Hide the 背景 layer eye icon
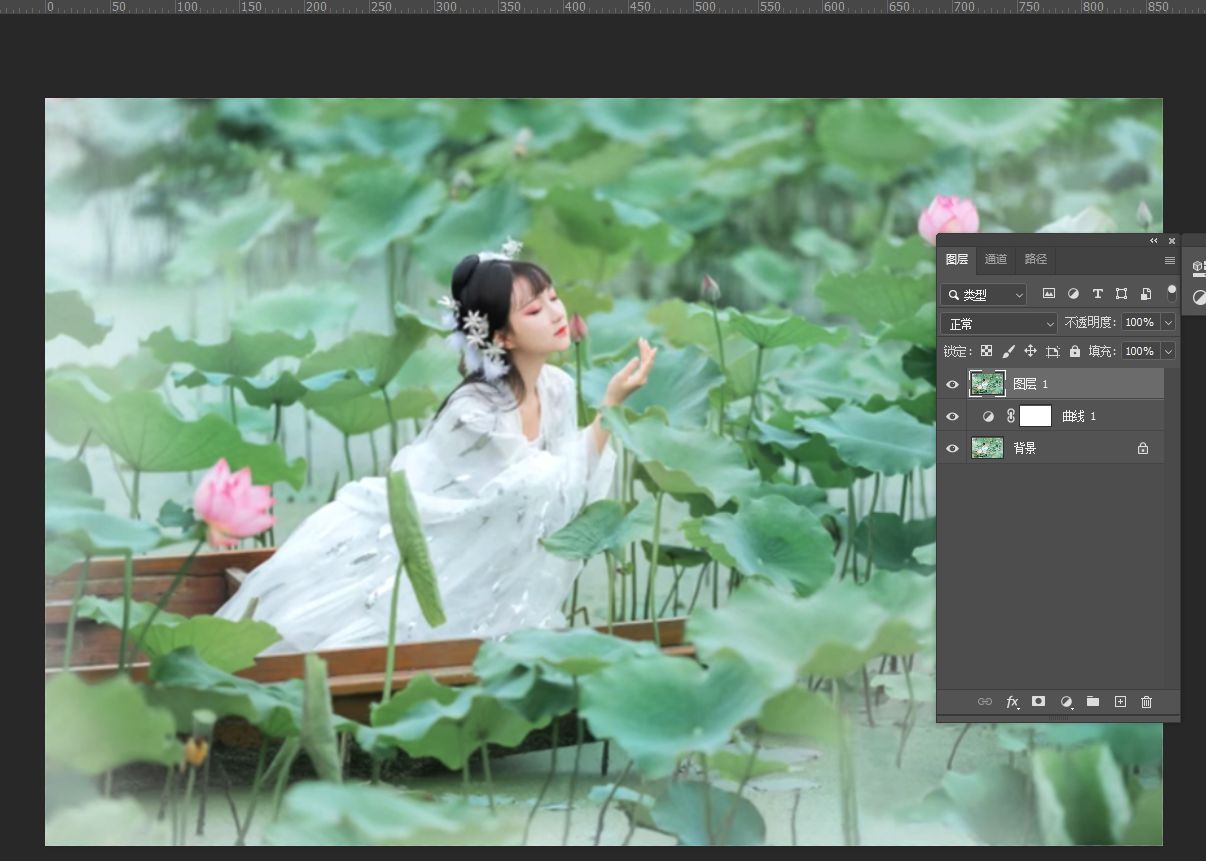Image resolution: width=1206 pixels, height=861 pixels. coord(952,448)
